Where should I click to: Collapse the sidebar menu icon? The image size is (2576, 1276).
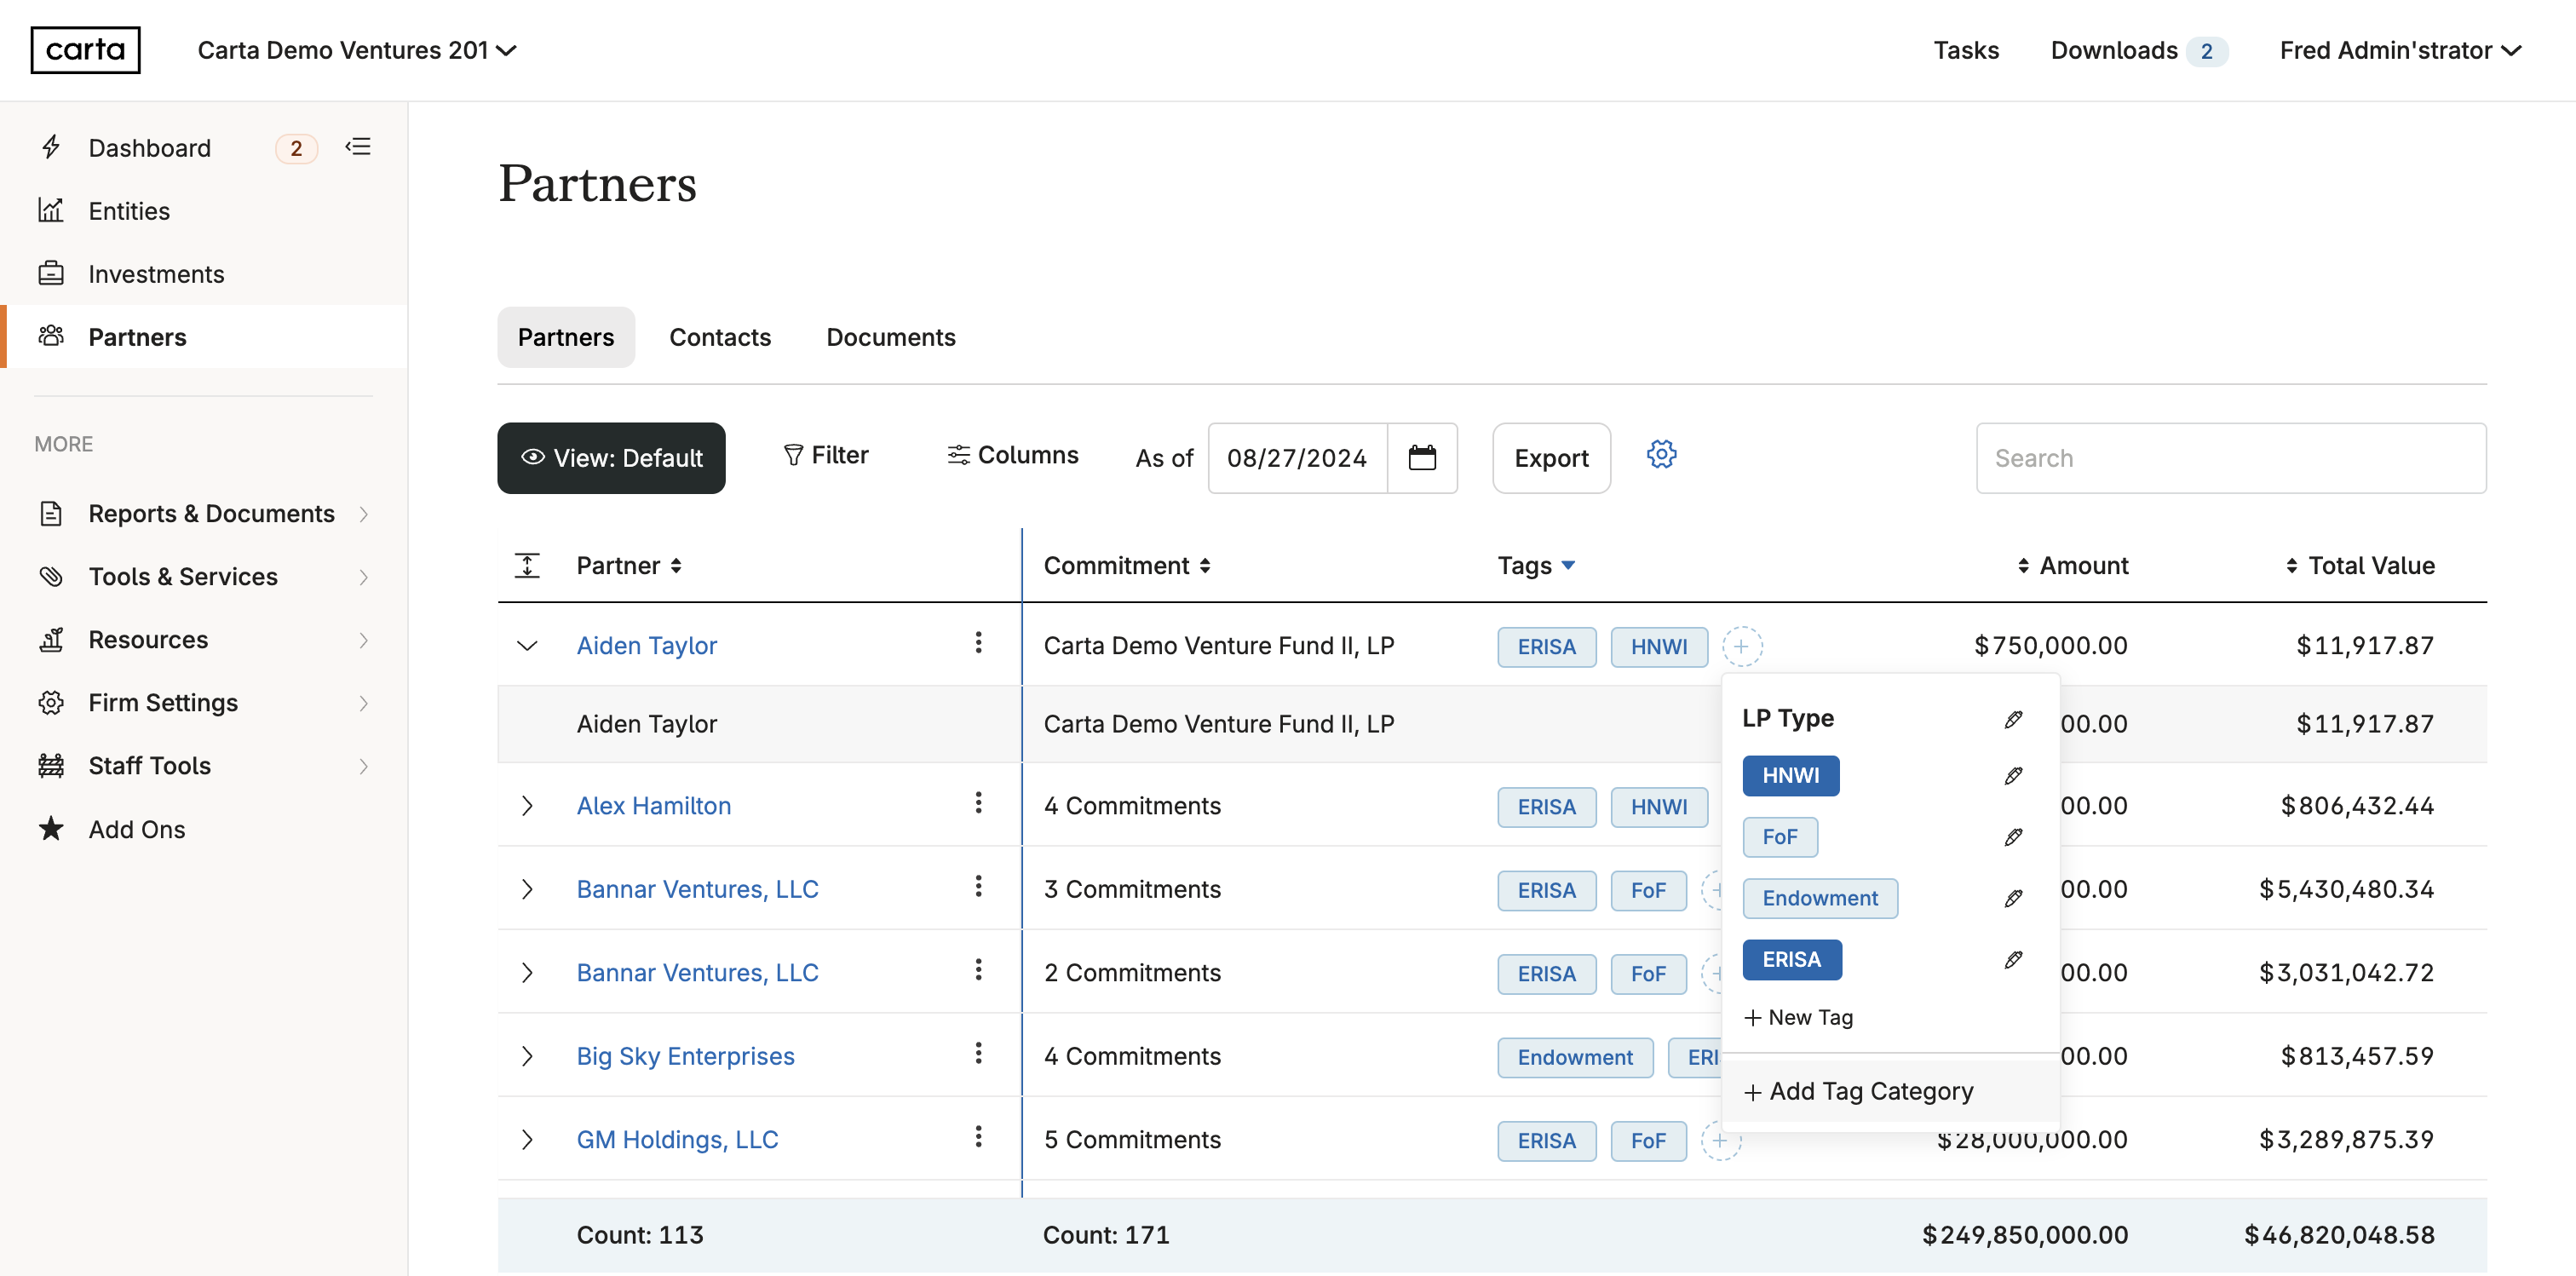pos(358,147)
